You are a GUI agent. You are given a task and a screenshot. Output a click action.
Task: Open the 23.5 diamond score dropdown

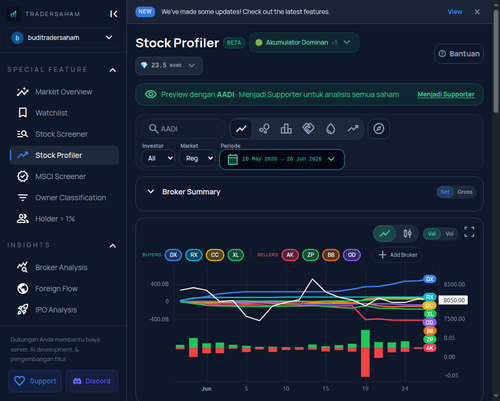[x=169, y=65]
